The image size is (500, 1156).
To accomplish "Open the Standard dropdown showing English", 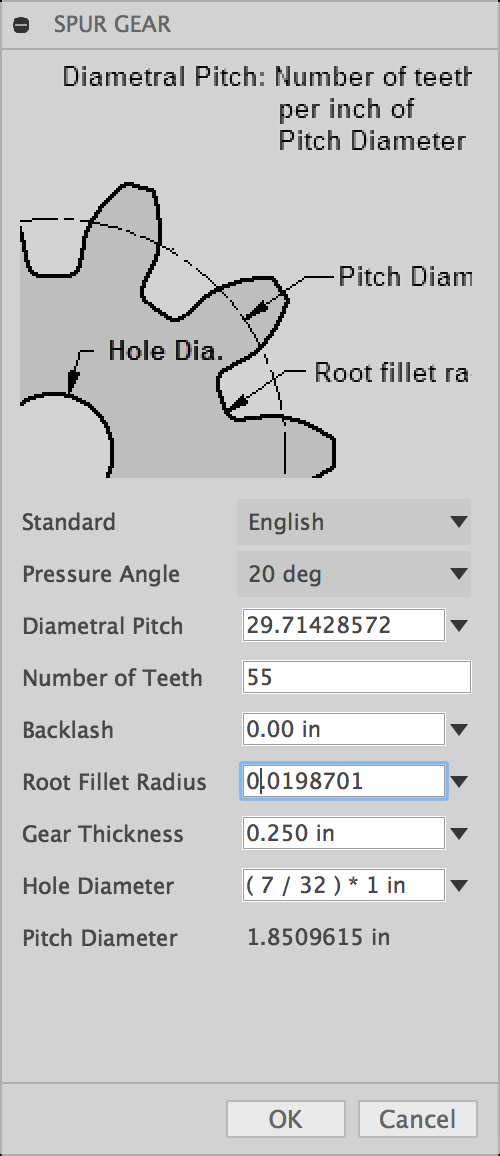I will coord(353,522).
